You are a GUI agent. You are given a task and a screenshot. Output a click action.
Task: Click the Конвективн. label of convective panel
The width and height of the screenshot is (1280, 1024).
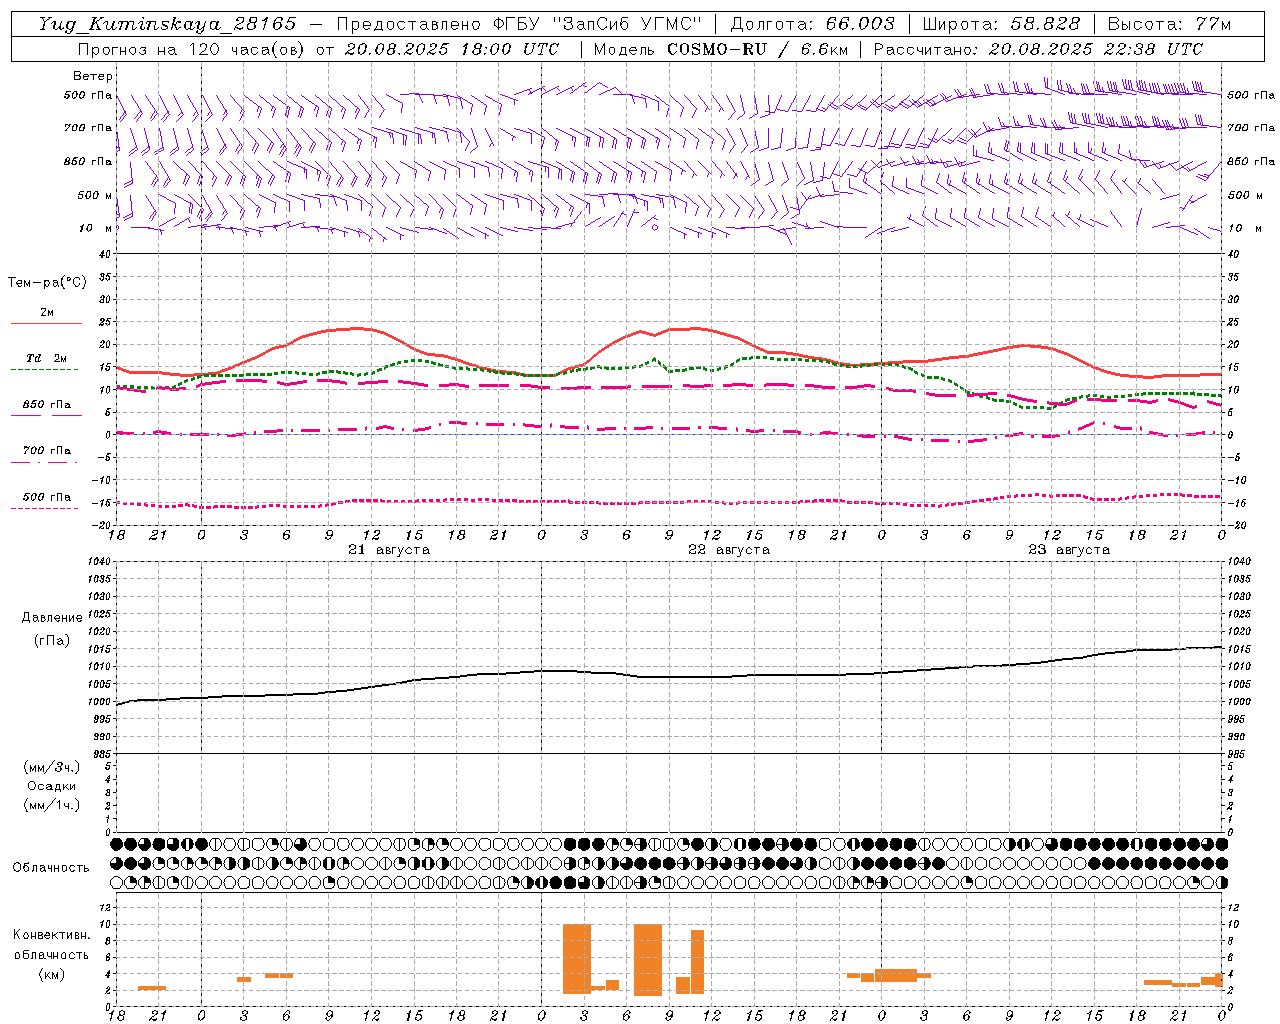coord(51,934)
